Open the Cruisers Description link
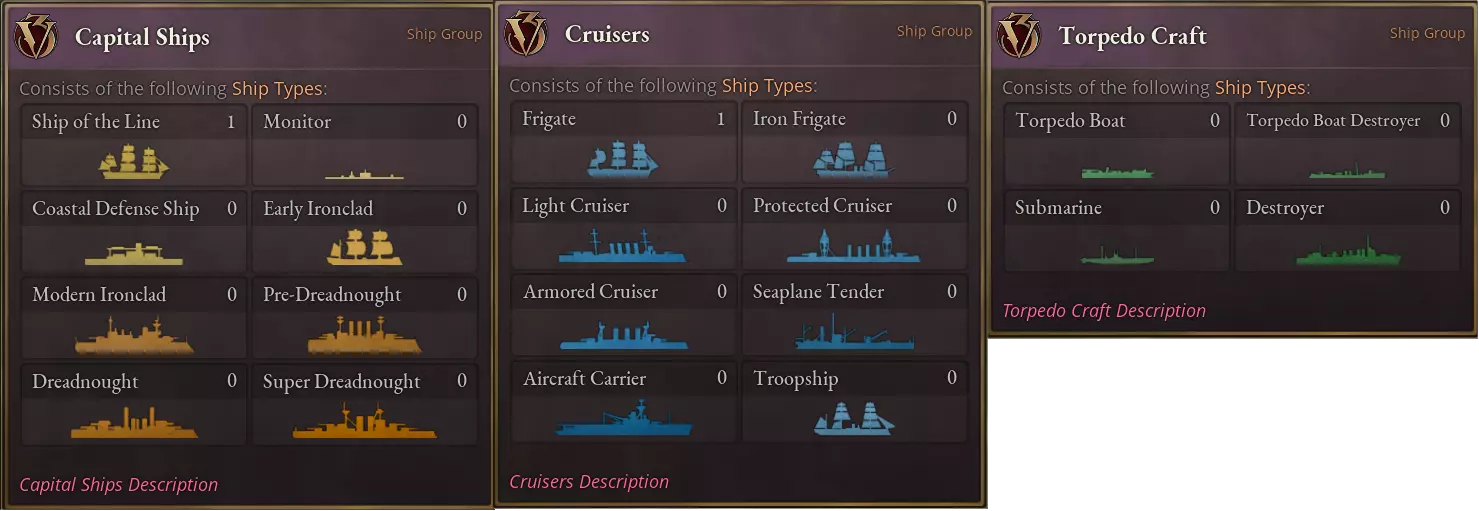The height and width of the screenshot is (511, 1479). point(589,482)
